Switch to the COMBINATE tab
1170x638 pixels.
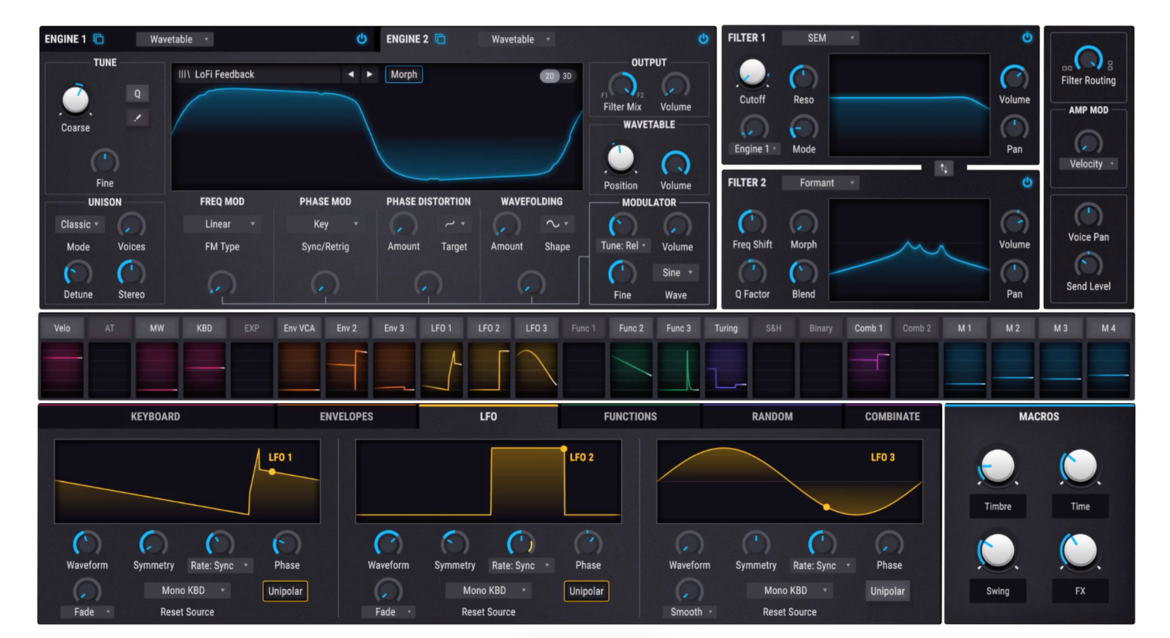[x=892, y=416]
